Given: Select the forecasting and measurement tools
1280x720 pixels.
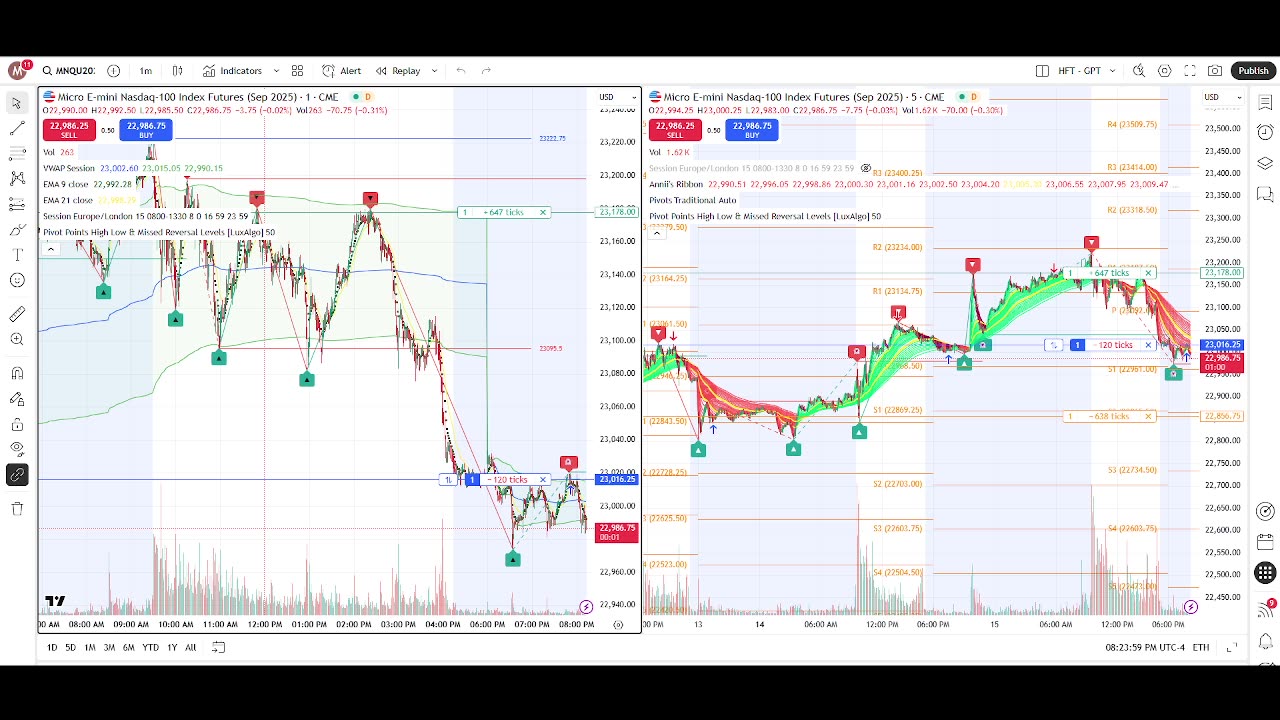Looking at the screenshot, I should [17, 204].
